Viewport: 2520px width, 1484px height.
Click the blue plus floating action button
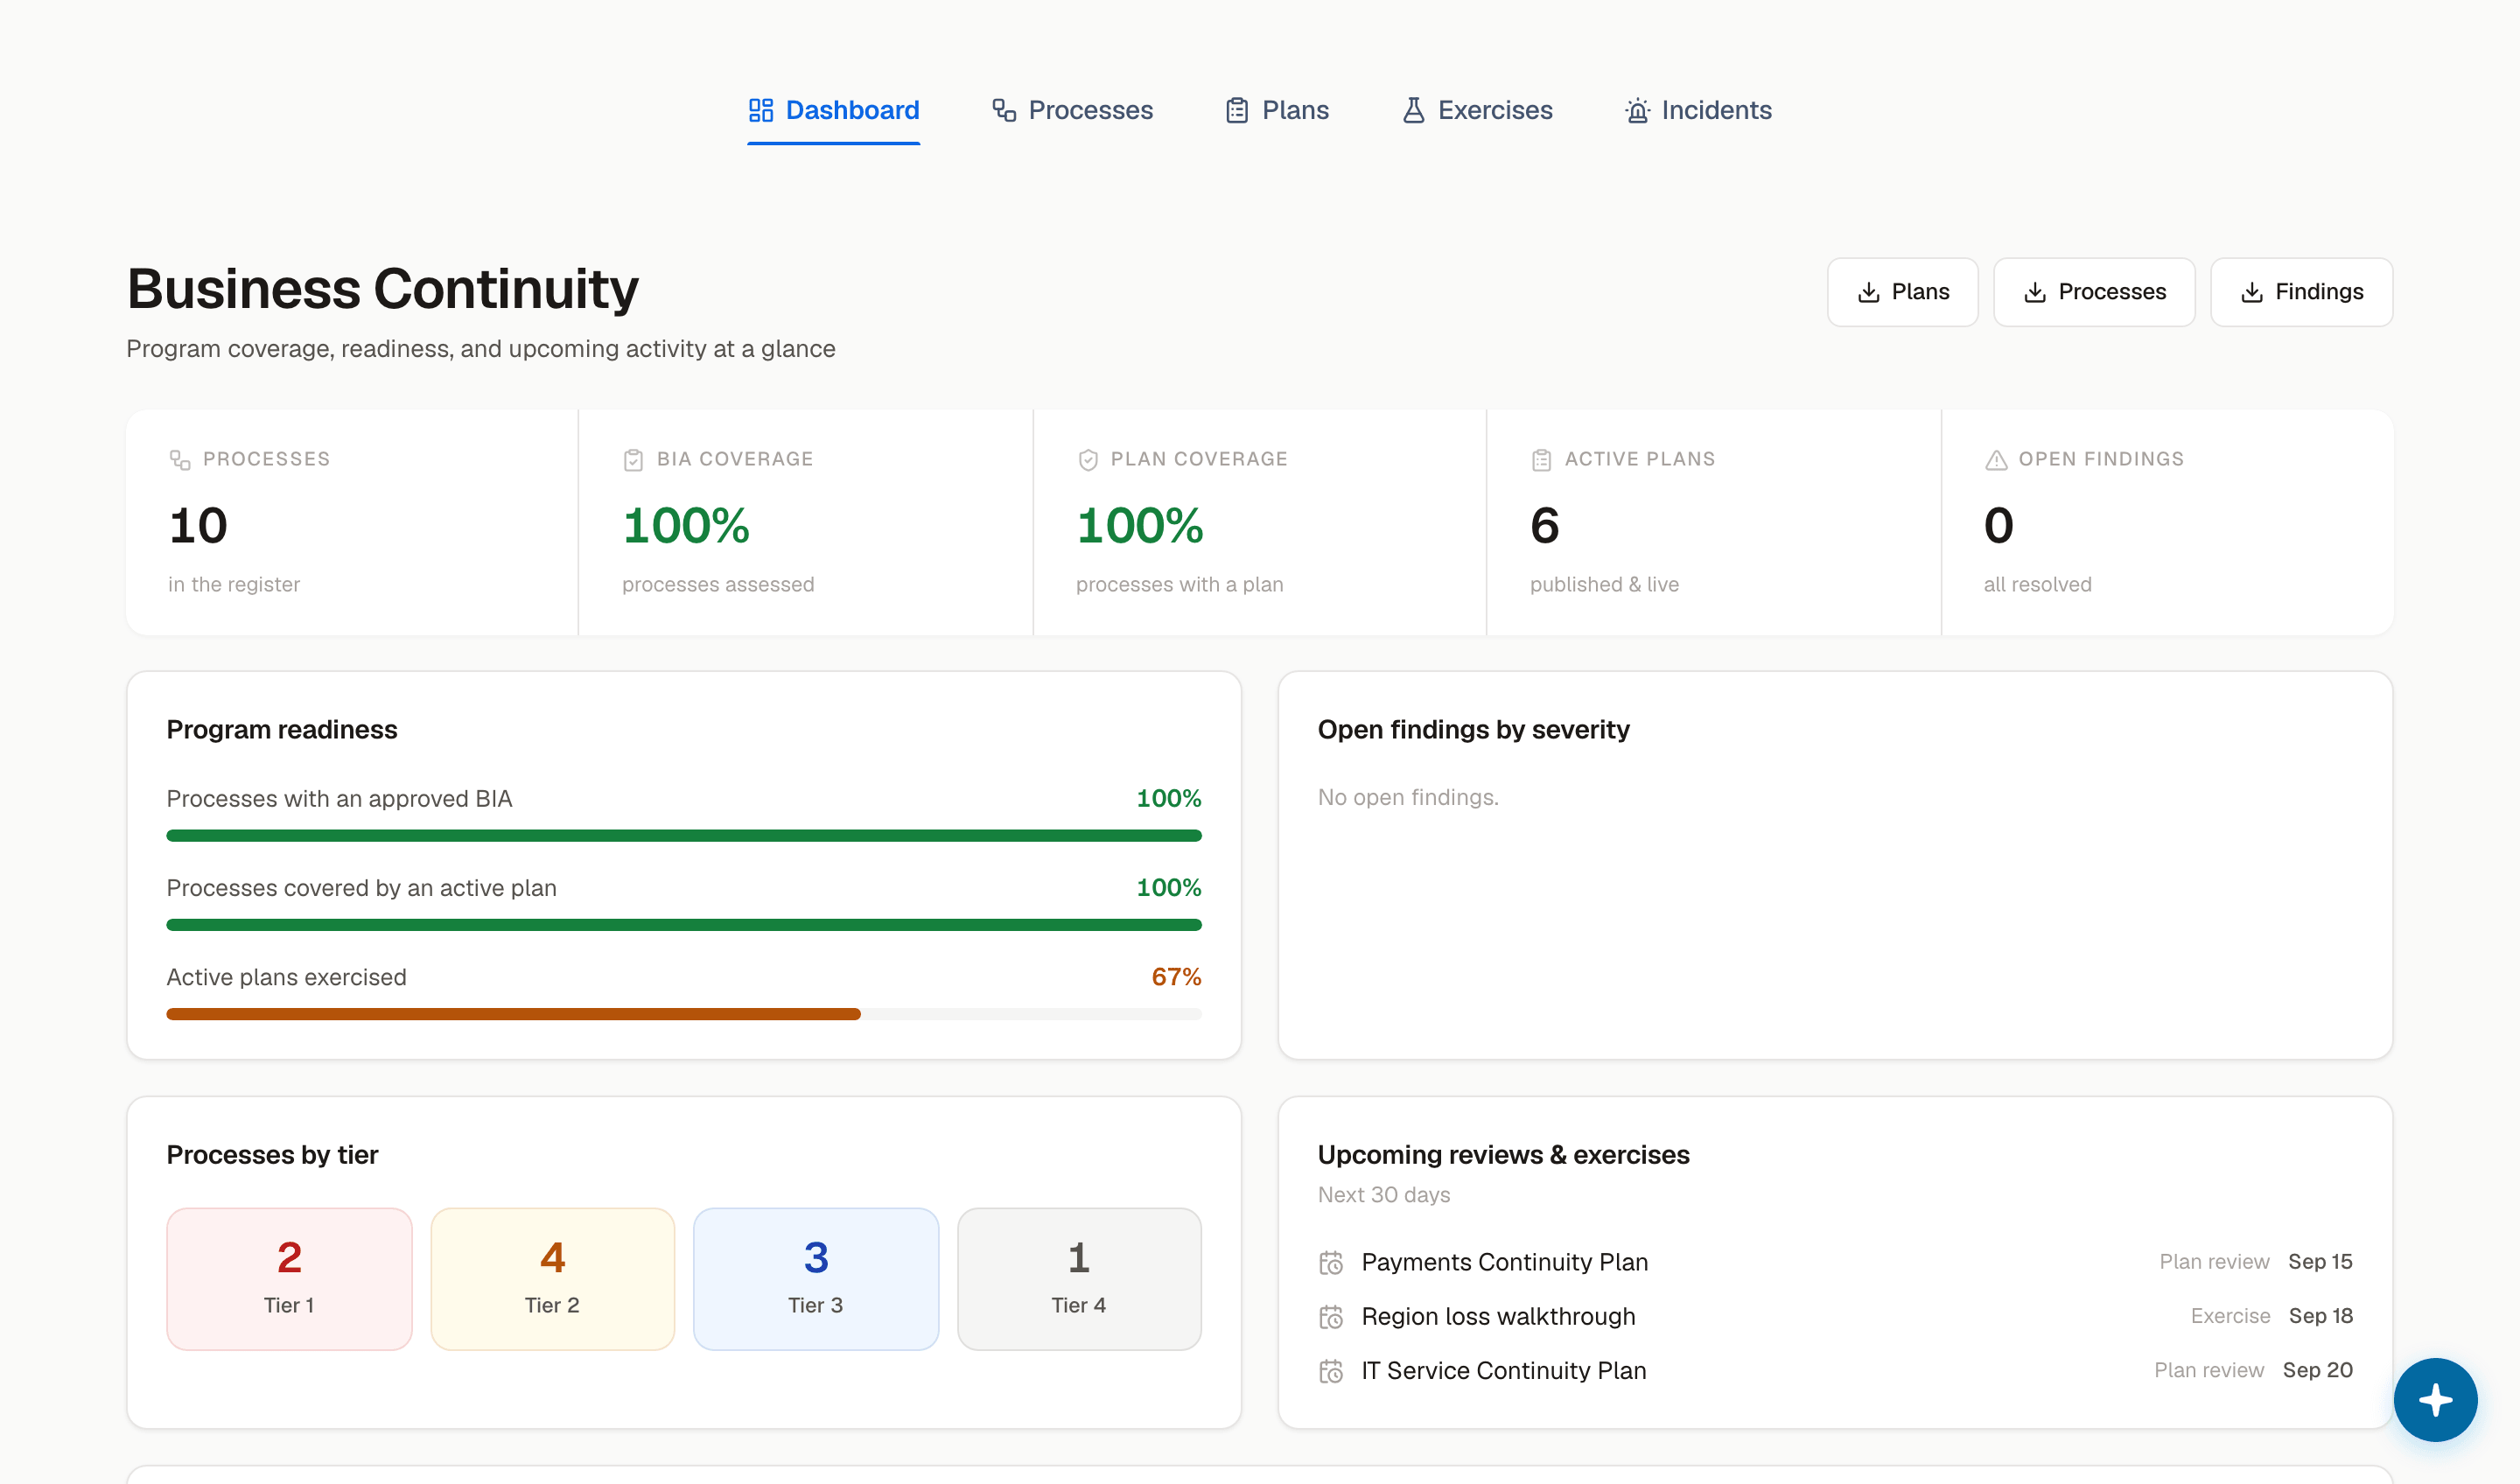coord(2435,1400)
